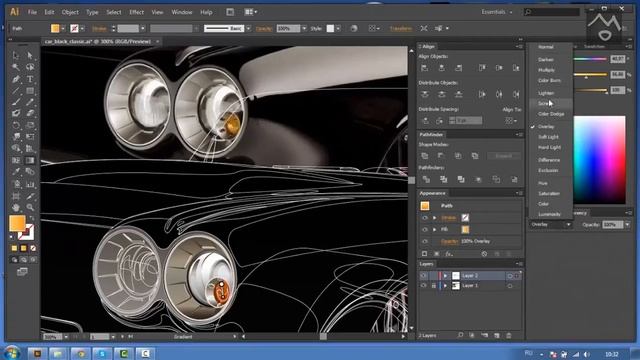
Task: Hide the Opacity attribute in Appearance
Action: tap(424, 242)
